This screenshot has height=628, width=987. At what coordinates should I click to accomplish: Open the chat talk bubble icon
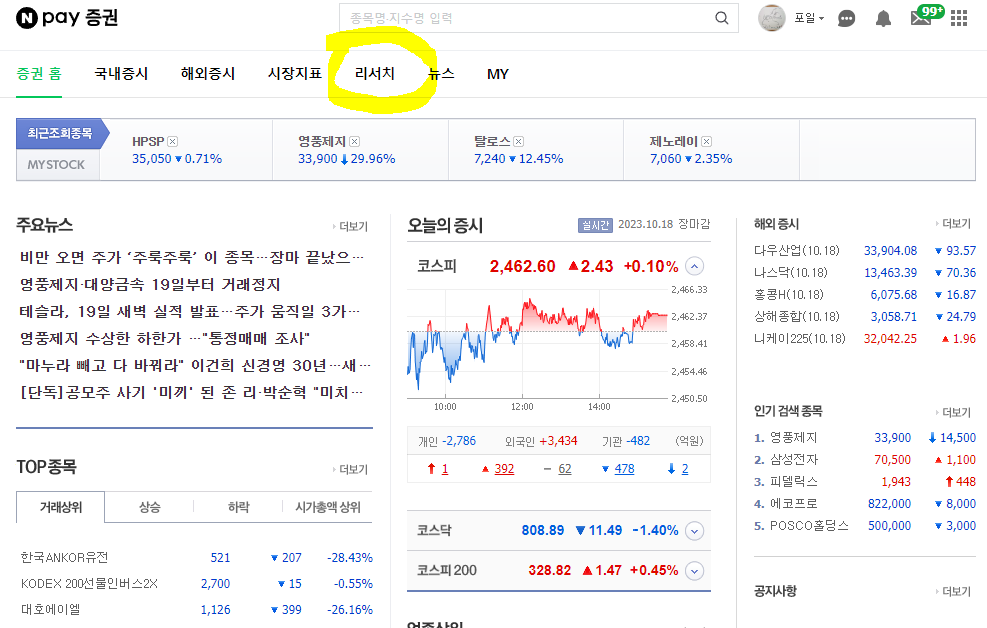tap(847, 19)
